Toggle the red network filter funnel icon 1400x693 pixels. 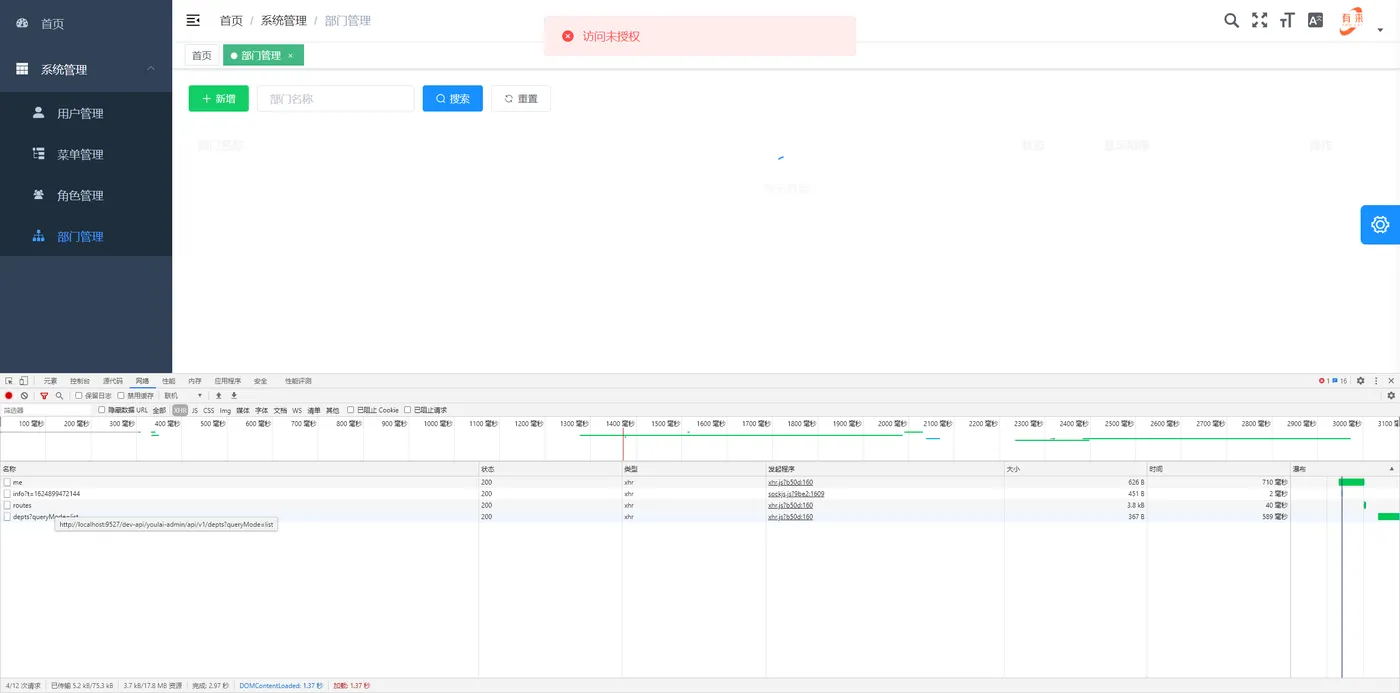(x=43, y=396)
